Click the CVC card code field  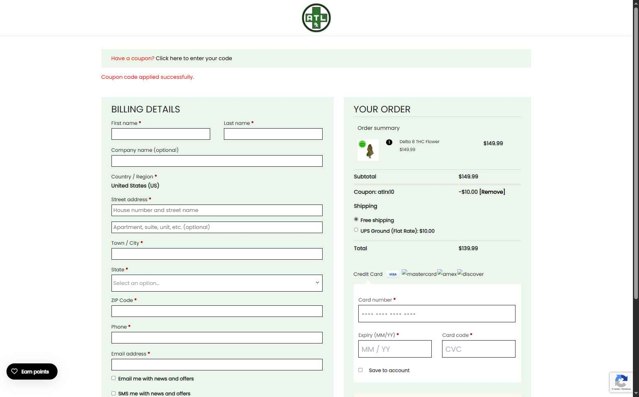(x=479, y=349)
